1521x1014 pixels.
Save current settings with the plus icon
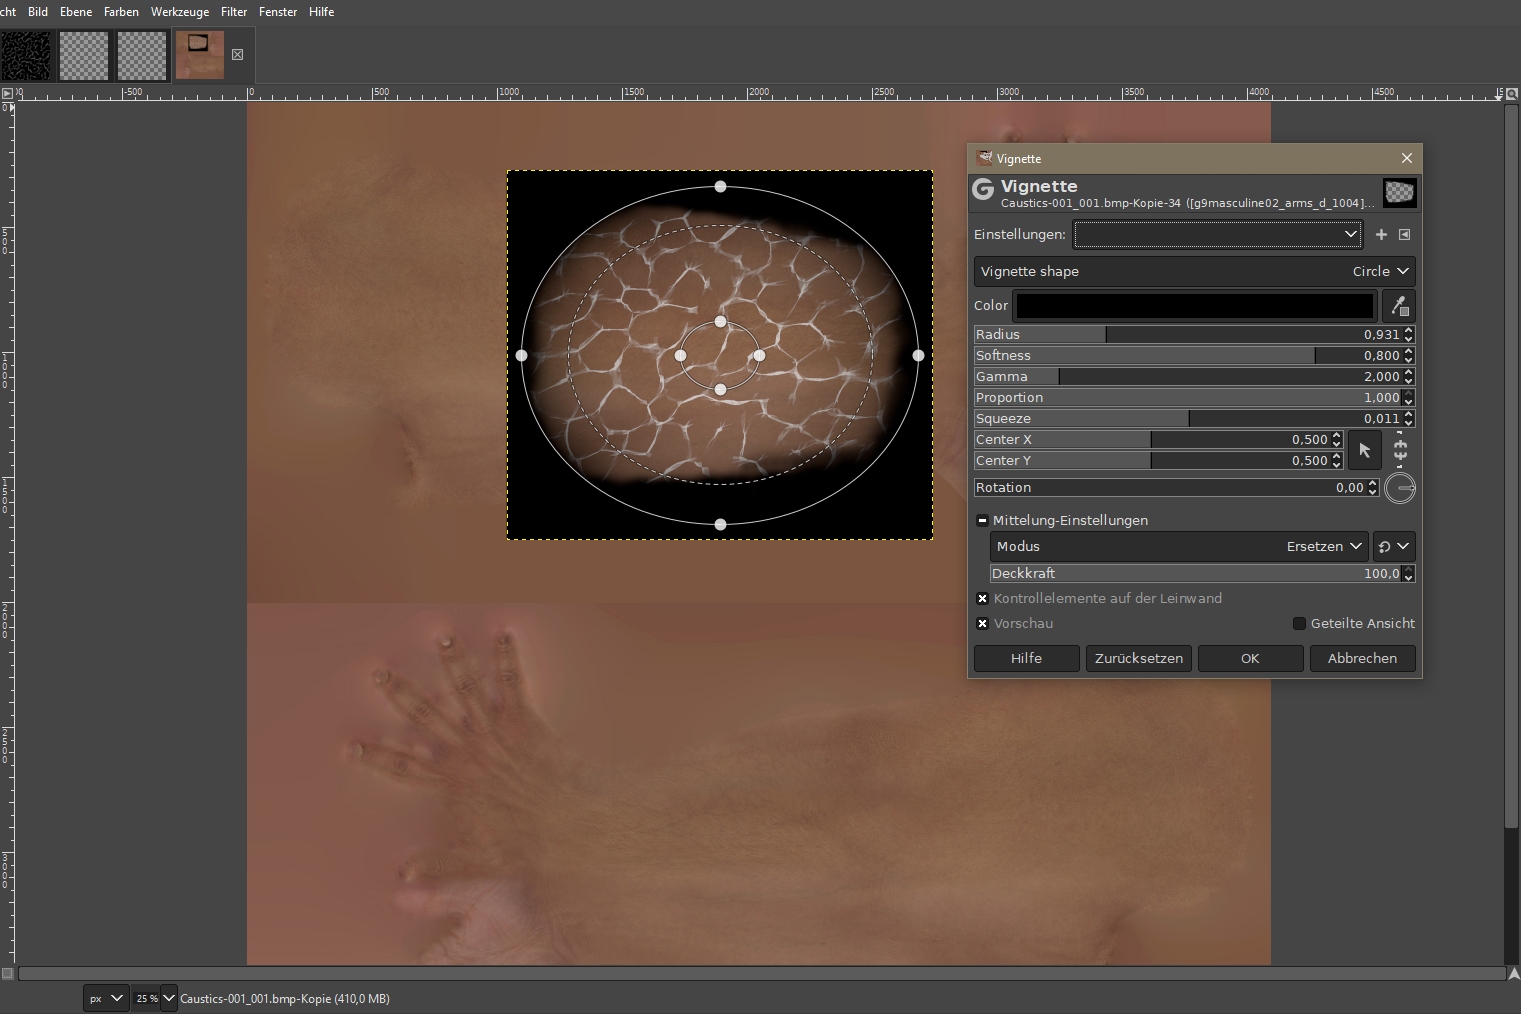(1381, 234)
